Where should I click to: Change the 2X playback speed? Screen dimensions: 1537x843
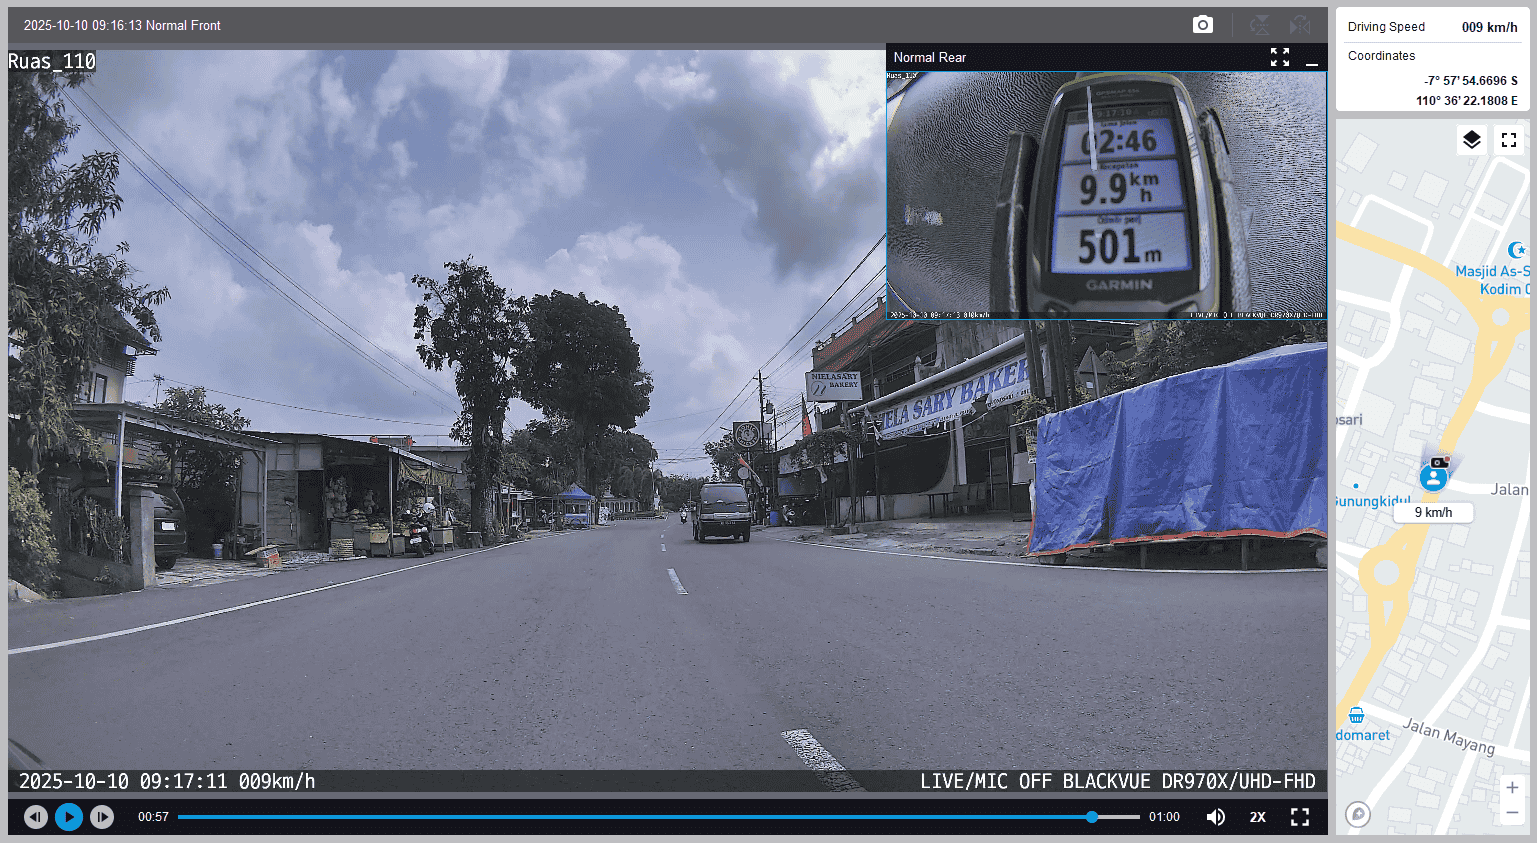[1258, 817]
